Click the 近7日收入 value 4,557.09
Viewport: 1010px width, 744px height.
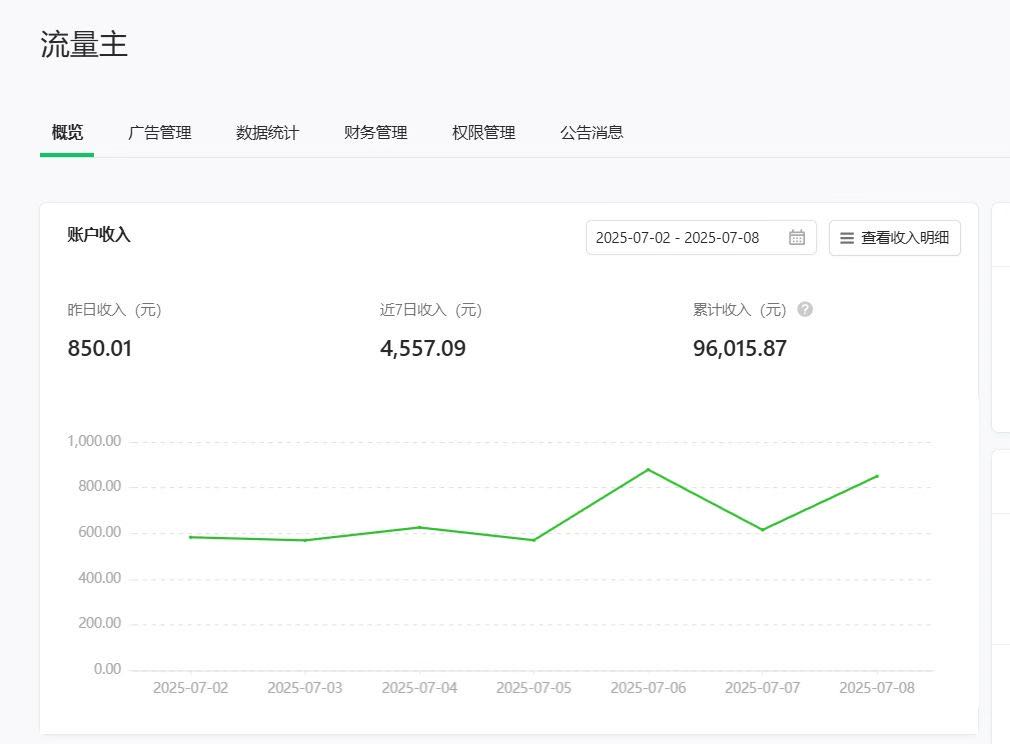pos(423,348)
